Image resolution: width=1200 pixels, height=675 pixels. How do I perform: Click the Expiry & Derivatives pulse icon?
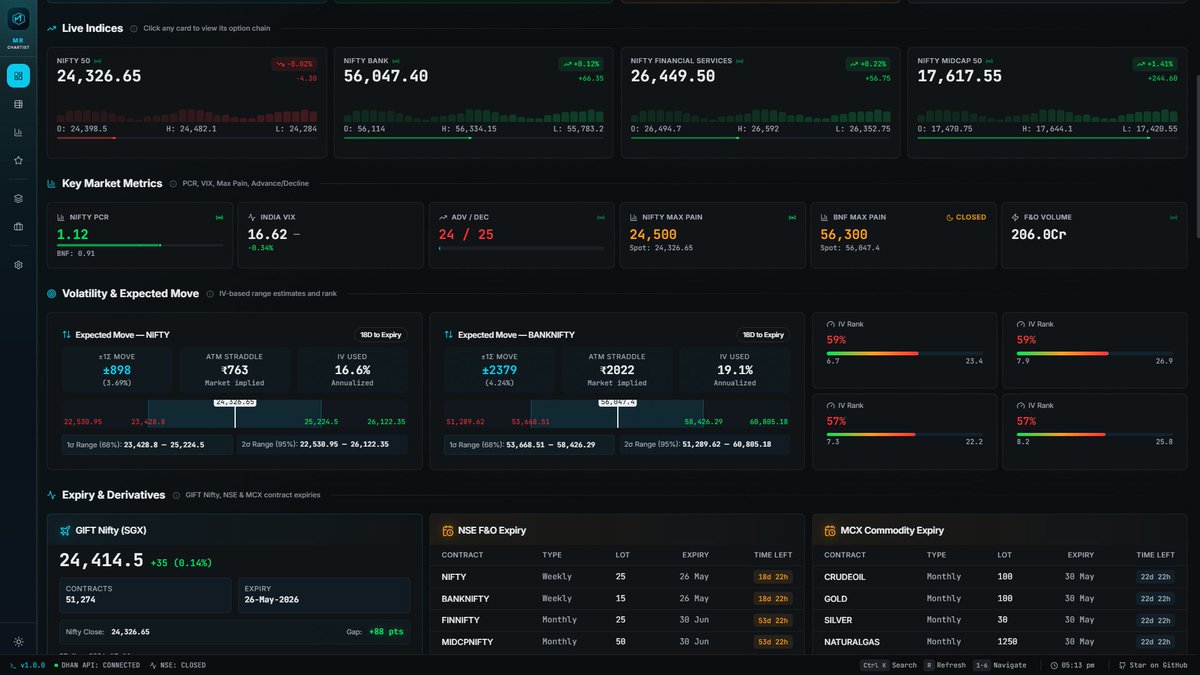coord(51,495)
